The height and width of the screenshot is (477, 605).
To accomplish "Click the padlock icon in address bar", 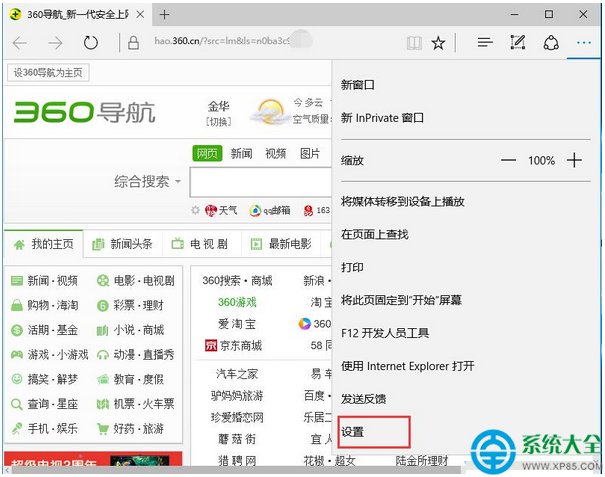I will coord(134,43).
